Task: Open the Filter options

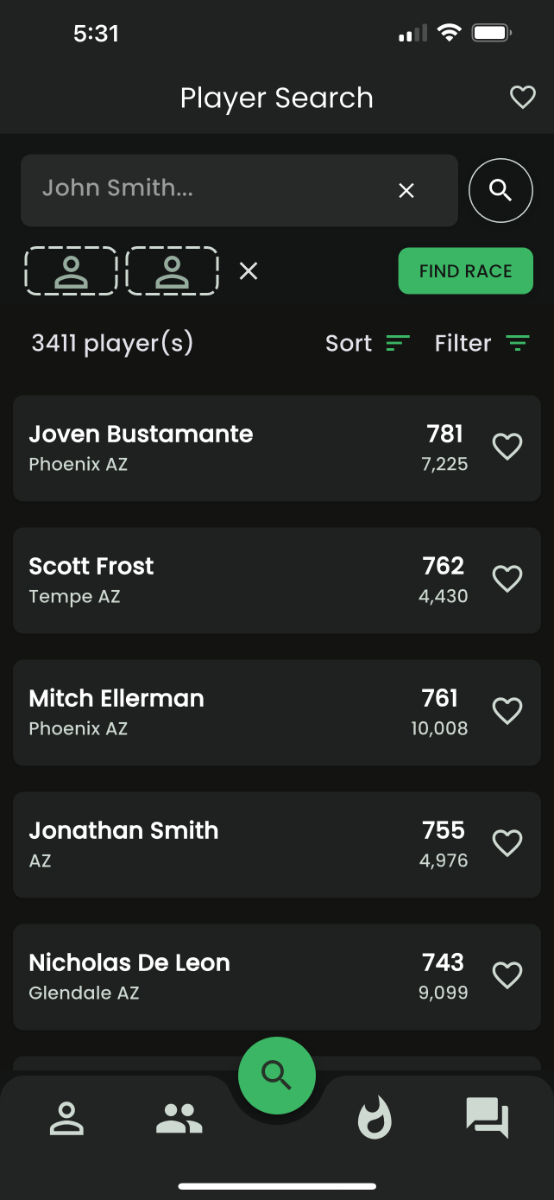Action: [482, 343]
